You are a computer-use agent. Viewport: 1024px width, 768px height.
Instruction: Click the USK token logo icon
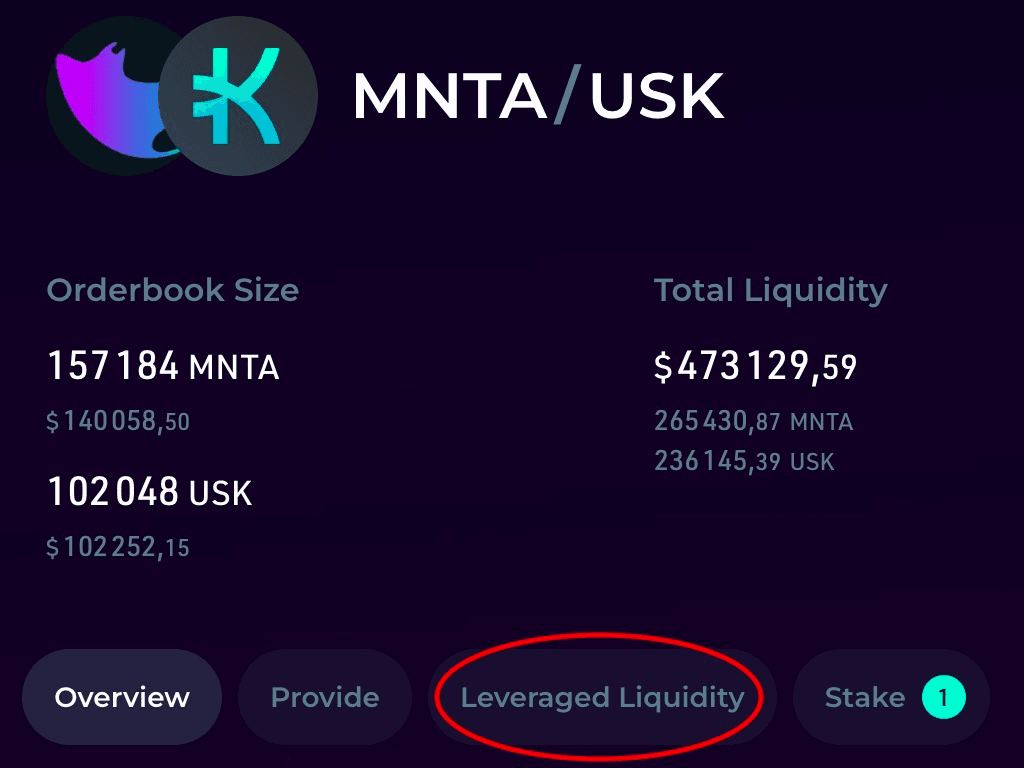click(x=238, y=96)
